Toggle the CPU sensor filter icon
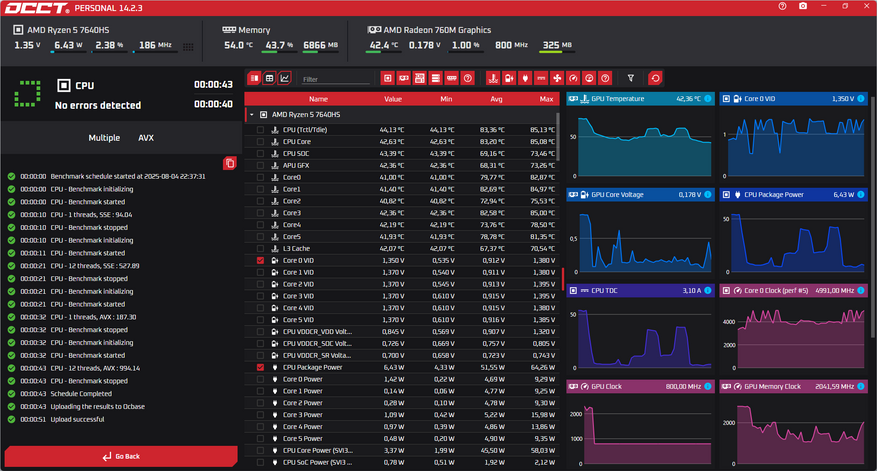Screen dimensions: 877x471 [388, 78]
